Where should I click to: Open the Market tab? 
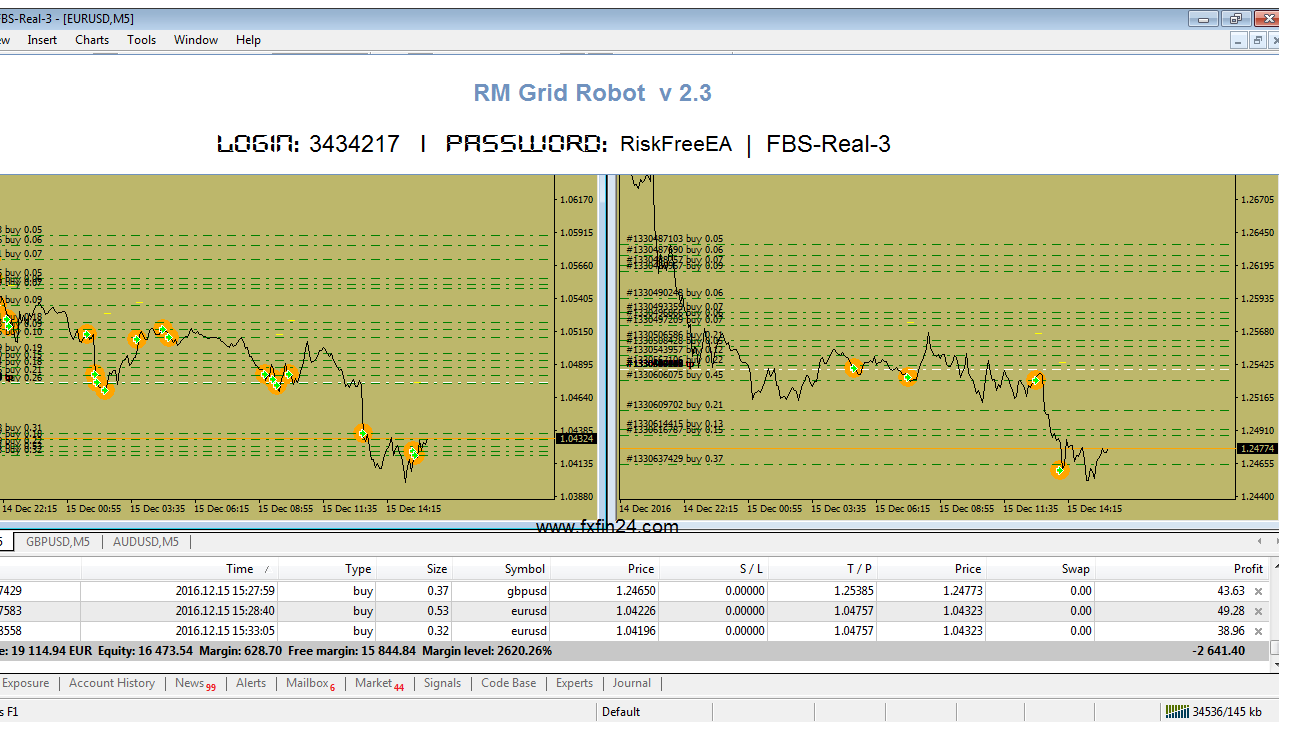tap(378, 684)
